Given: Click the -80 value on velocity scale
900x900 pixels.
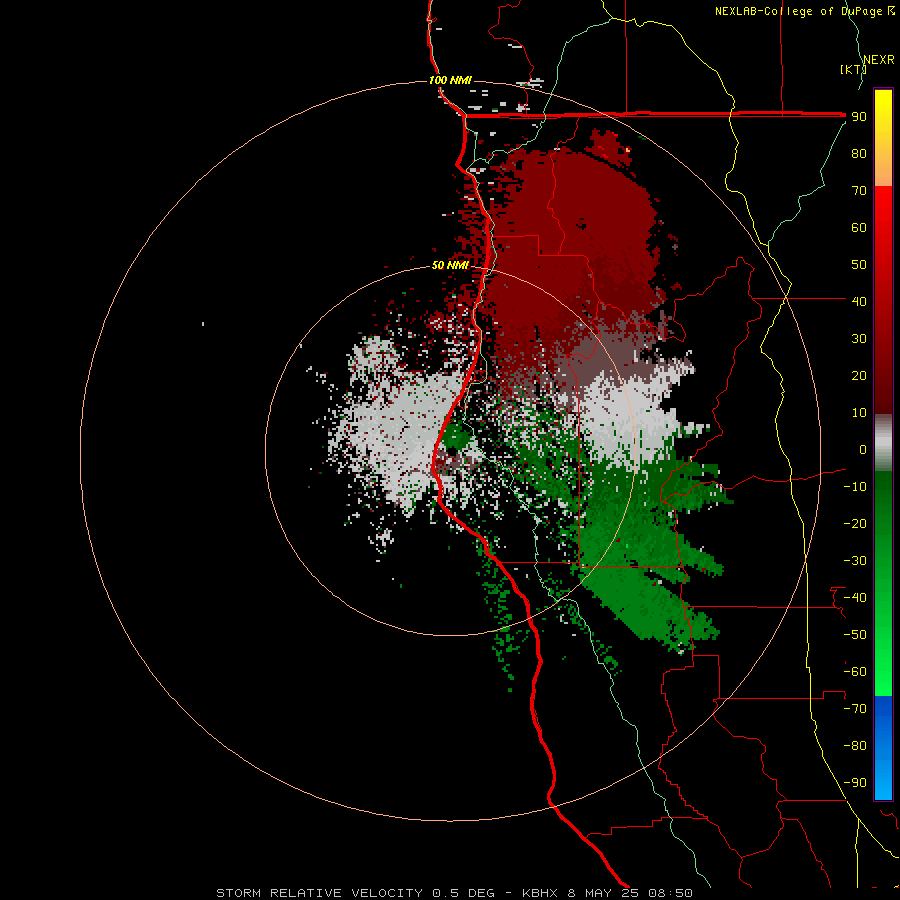Looking at the screenshot, I should pyautogui.click(x=855, y=746).
